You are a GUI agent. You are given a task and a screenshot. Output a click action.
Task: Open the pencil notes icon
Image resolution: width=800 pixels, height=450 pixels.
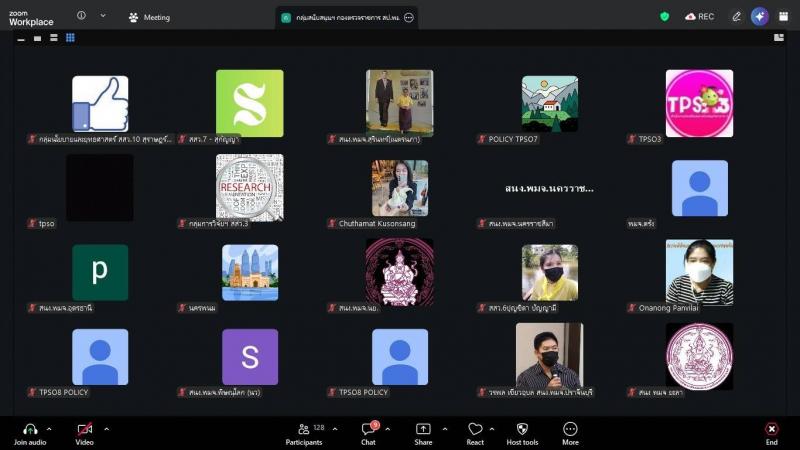coord(736,17)
